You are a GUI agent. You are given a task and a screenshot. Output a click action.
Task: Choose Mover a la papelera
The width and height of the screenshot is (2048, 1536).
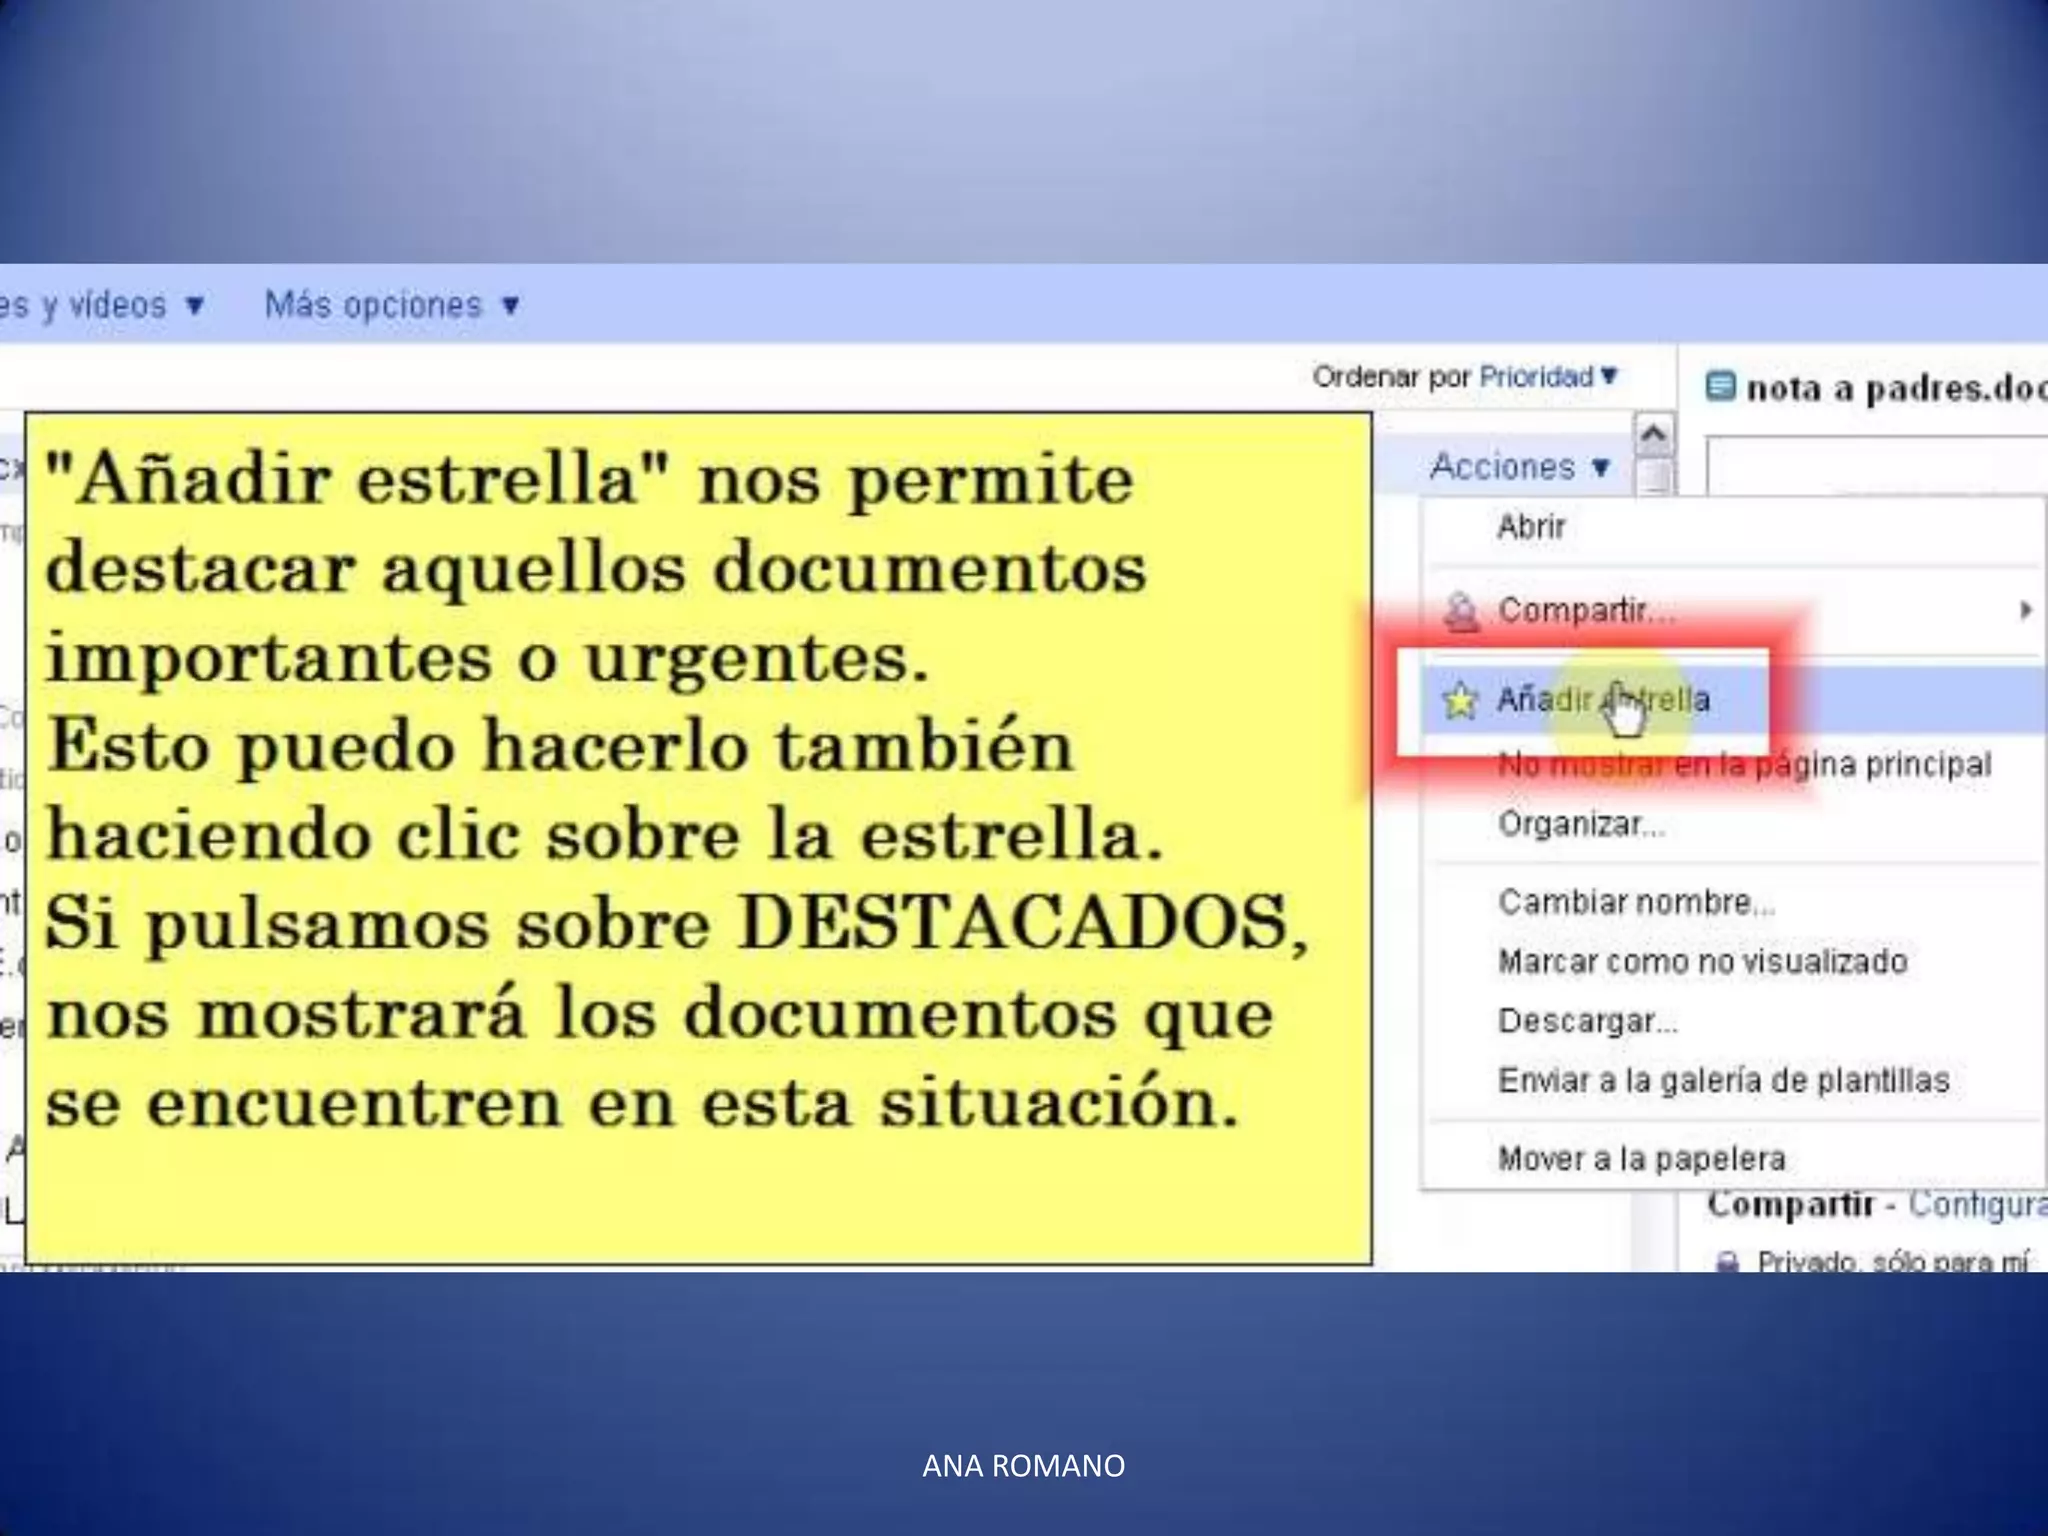point(1641,1159)
